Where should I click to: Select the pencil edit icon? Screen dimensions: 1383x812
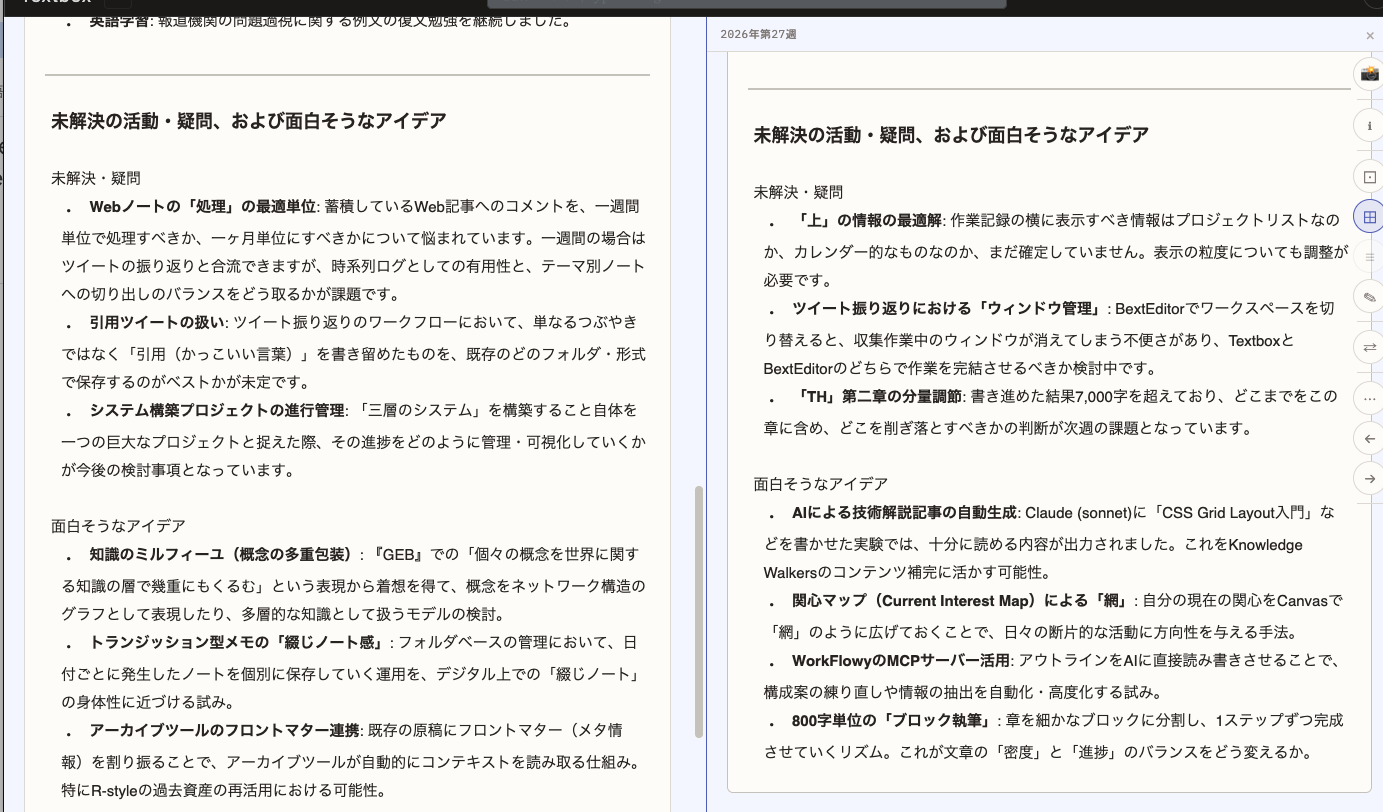click(1369, 297)
